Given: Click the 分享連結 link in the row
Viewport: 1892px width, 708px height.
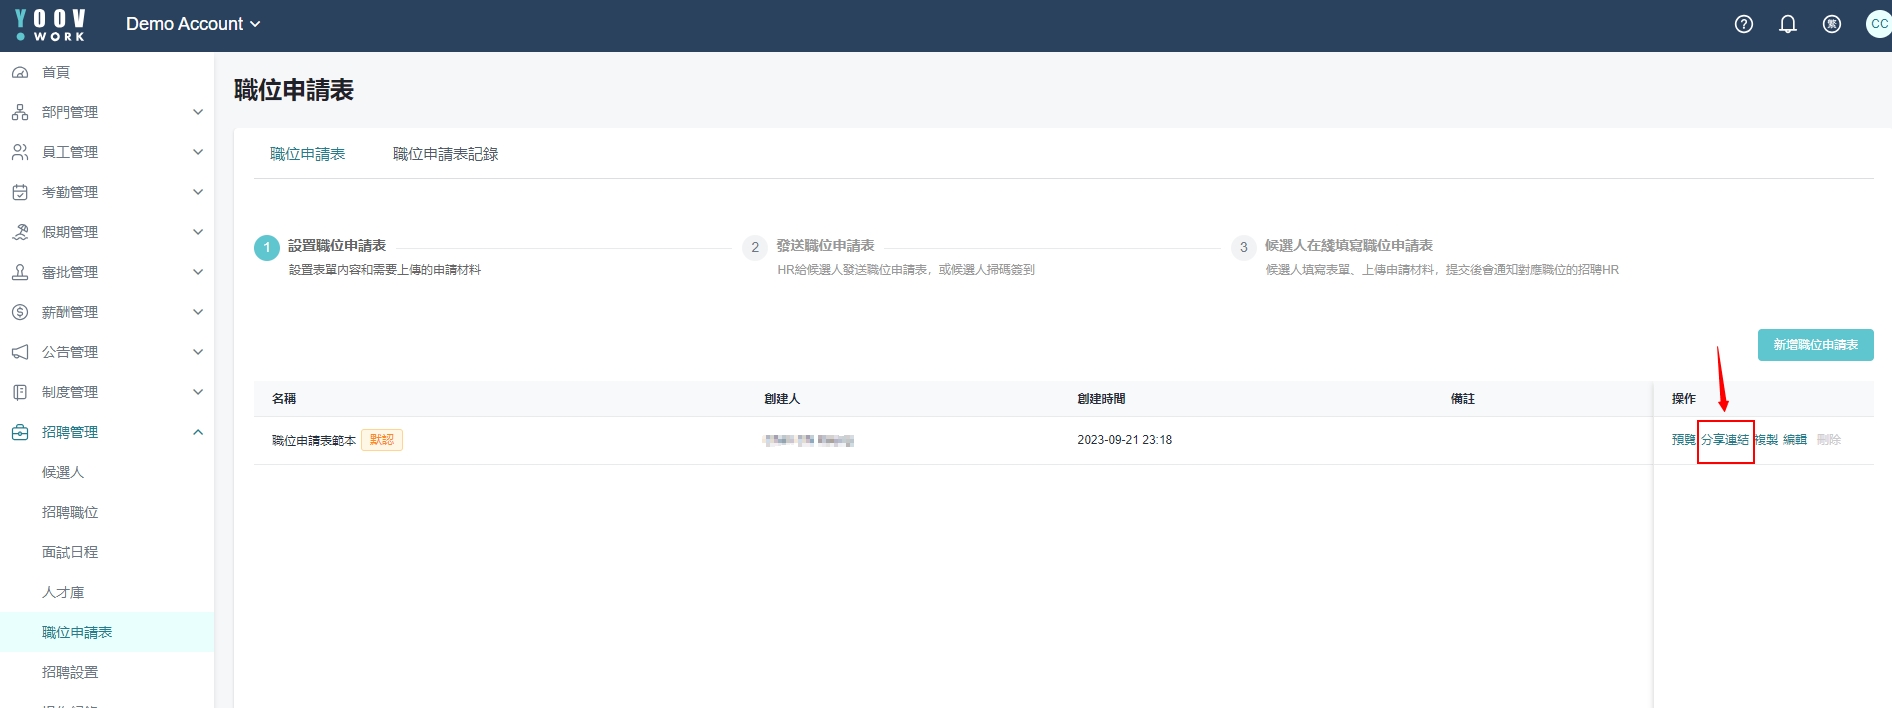Looking at the screenshot, I should (x=1725, y=440).
